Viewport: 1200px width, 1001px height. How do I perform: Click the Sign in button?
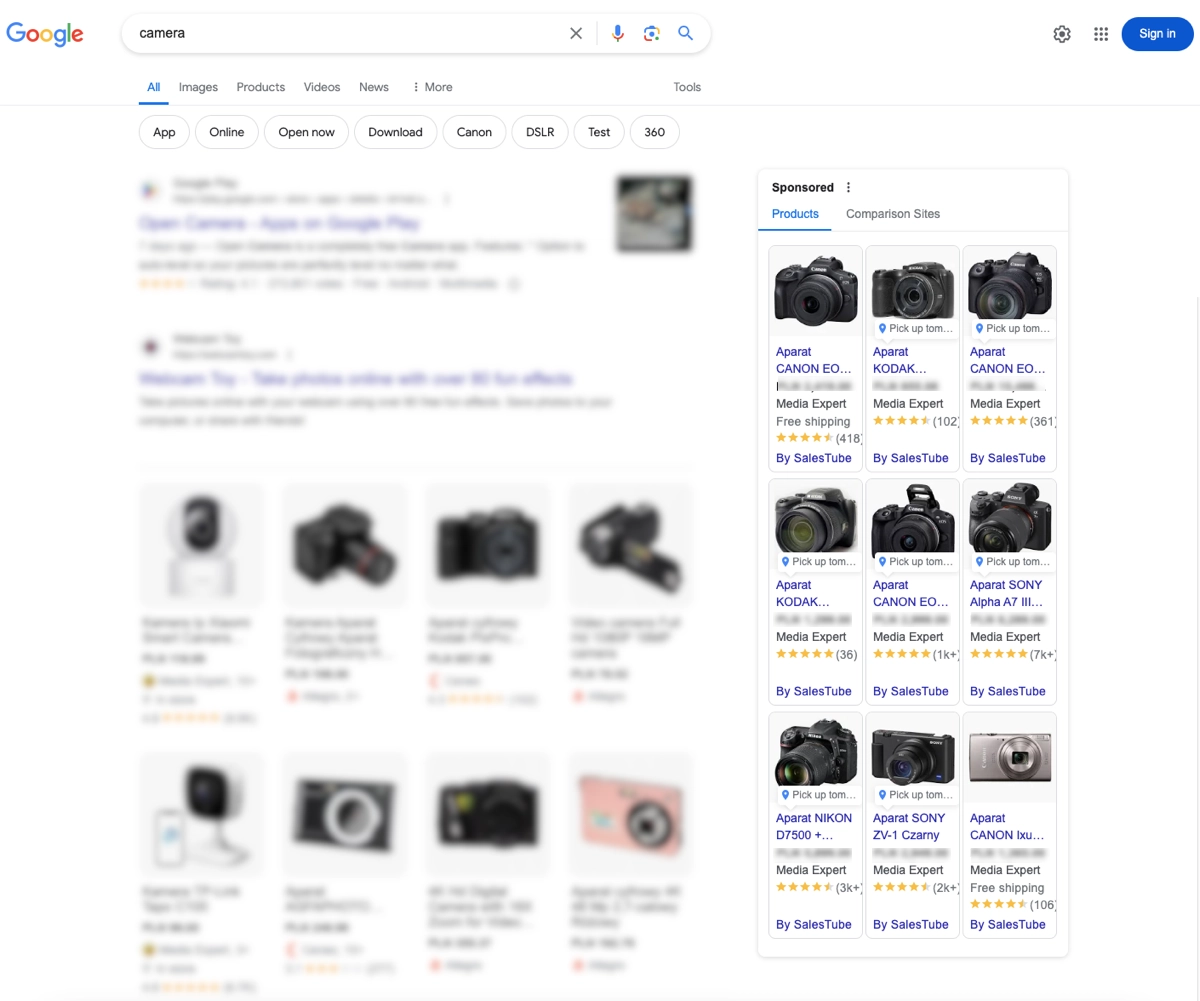[x=1157, y=33]
